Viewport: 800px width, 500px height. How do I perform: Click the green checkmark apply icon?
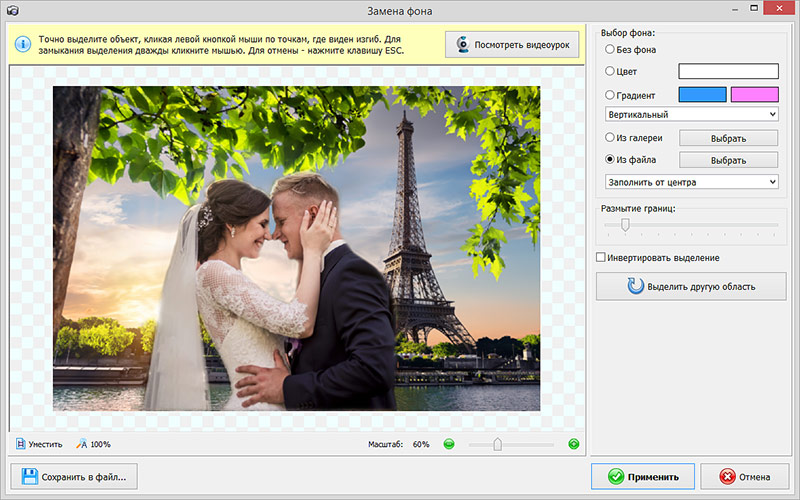pos(616,477)
